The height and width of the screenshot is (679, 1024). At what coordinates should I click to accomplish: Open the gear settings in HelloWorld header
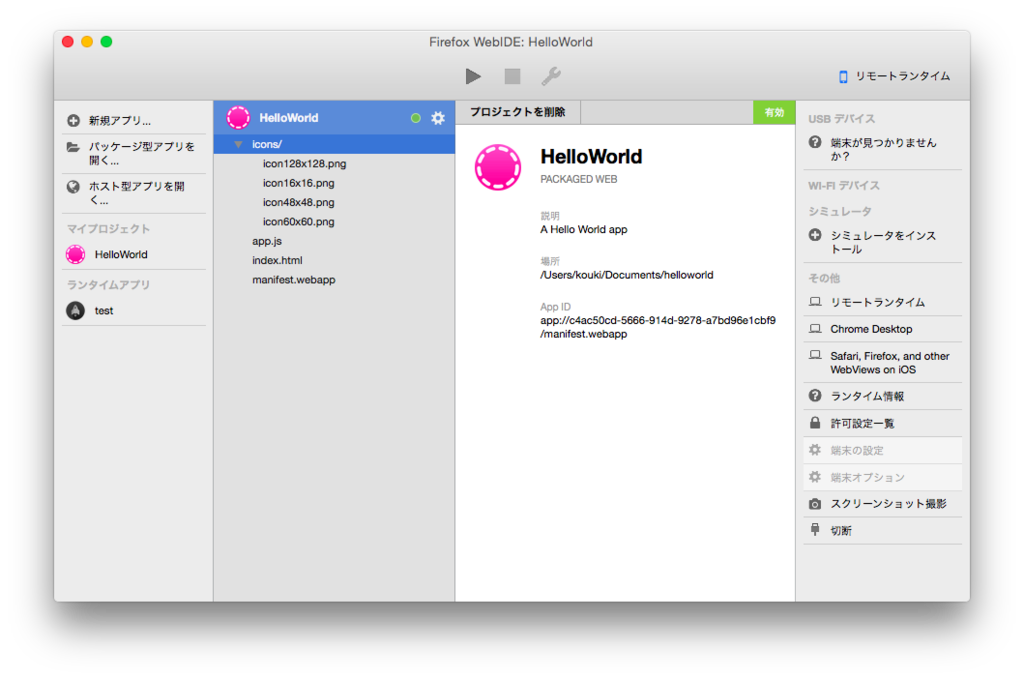point(438,118)
